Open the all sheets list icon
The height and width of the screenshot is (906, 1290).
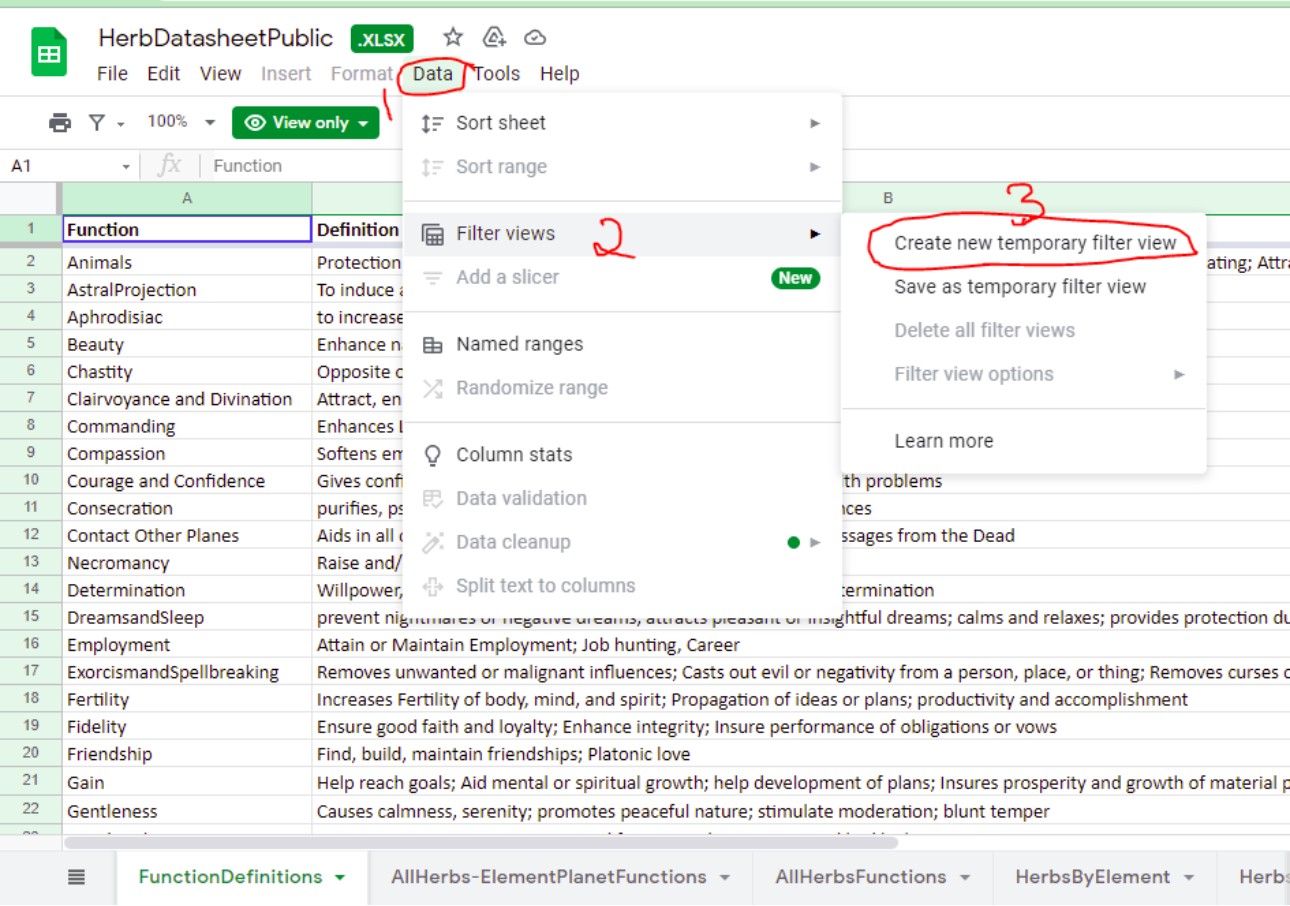point(77,877)
